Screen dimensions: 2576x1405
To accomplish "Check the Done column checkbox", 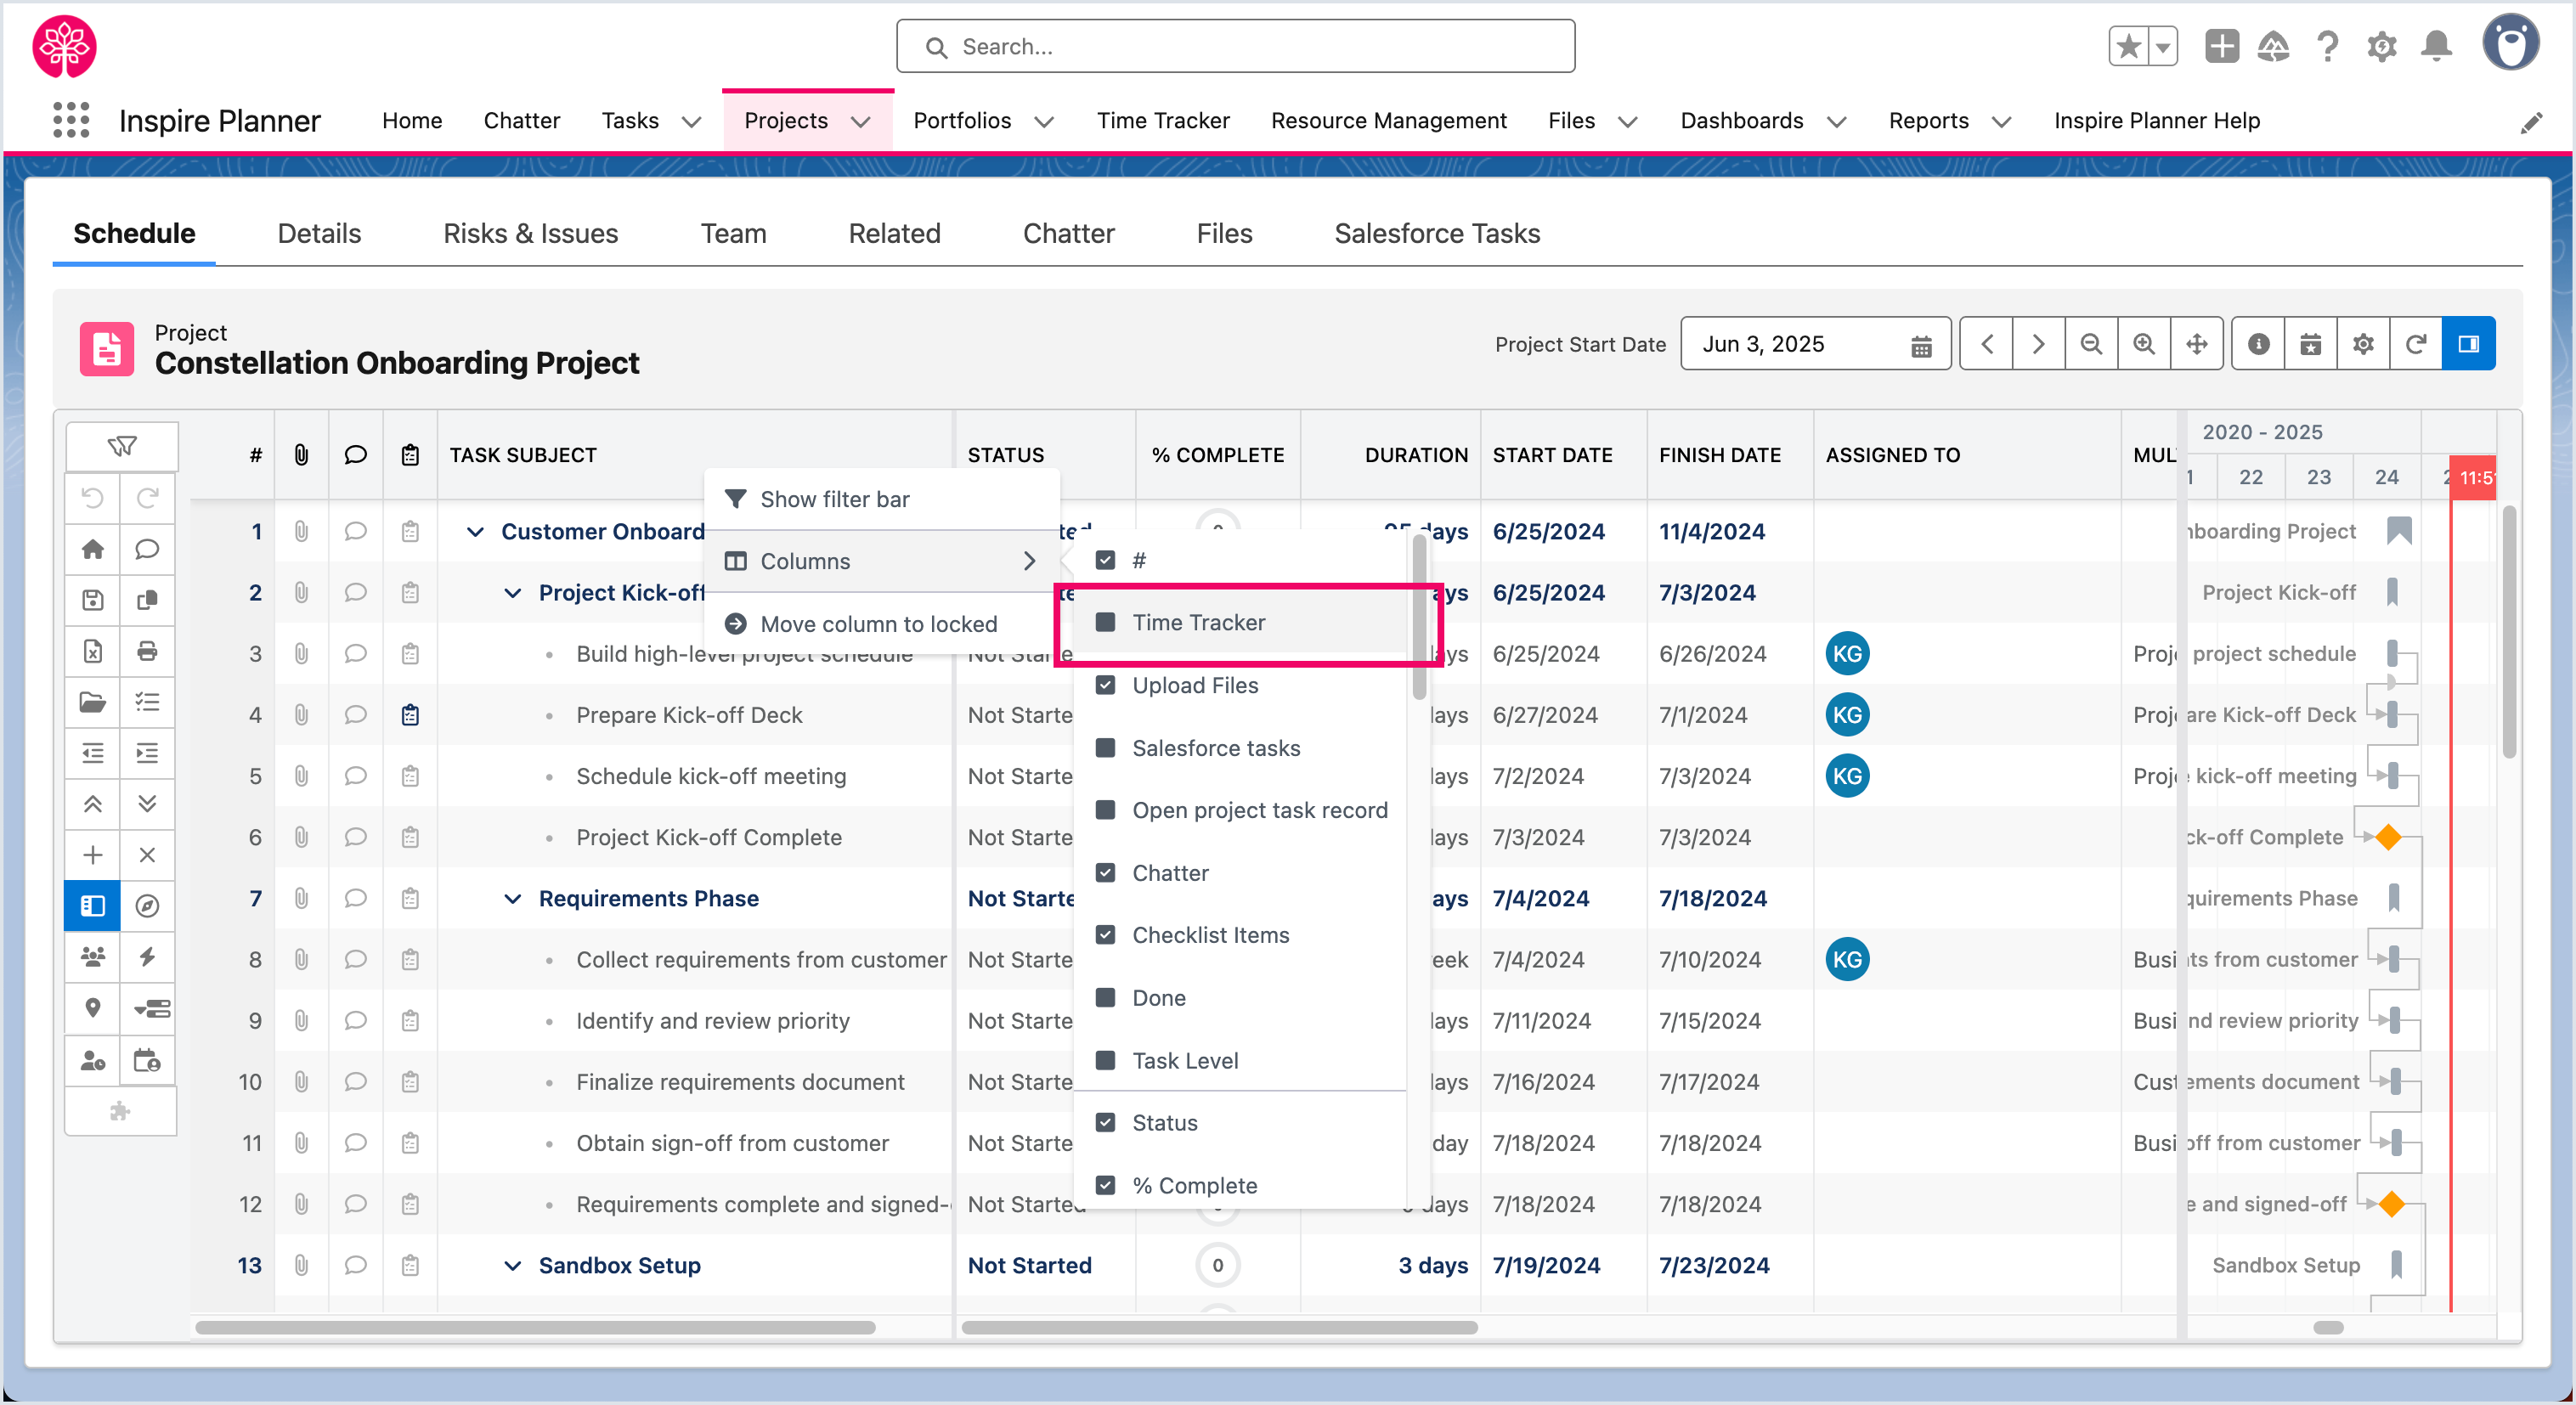I will tap(1105, 998).
